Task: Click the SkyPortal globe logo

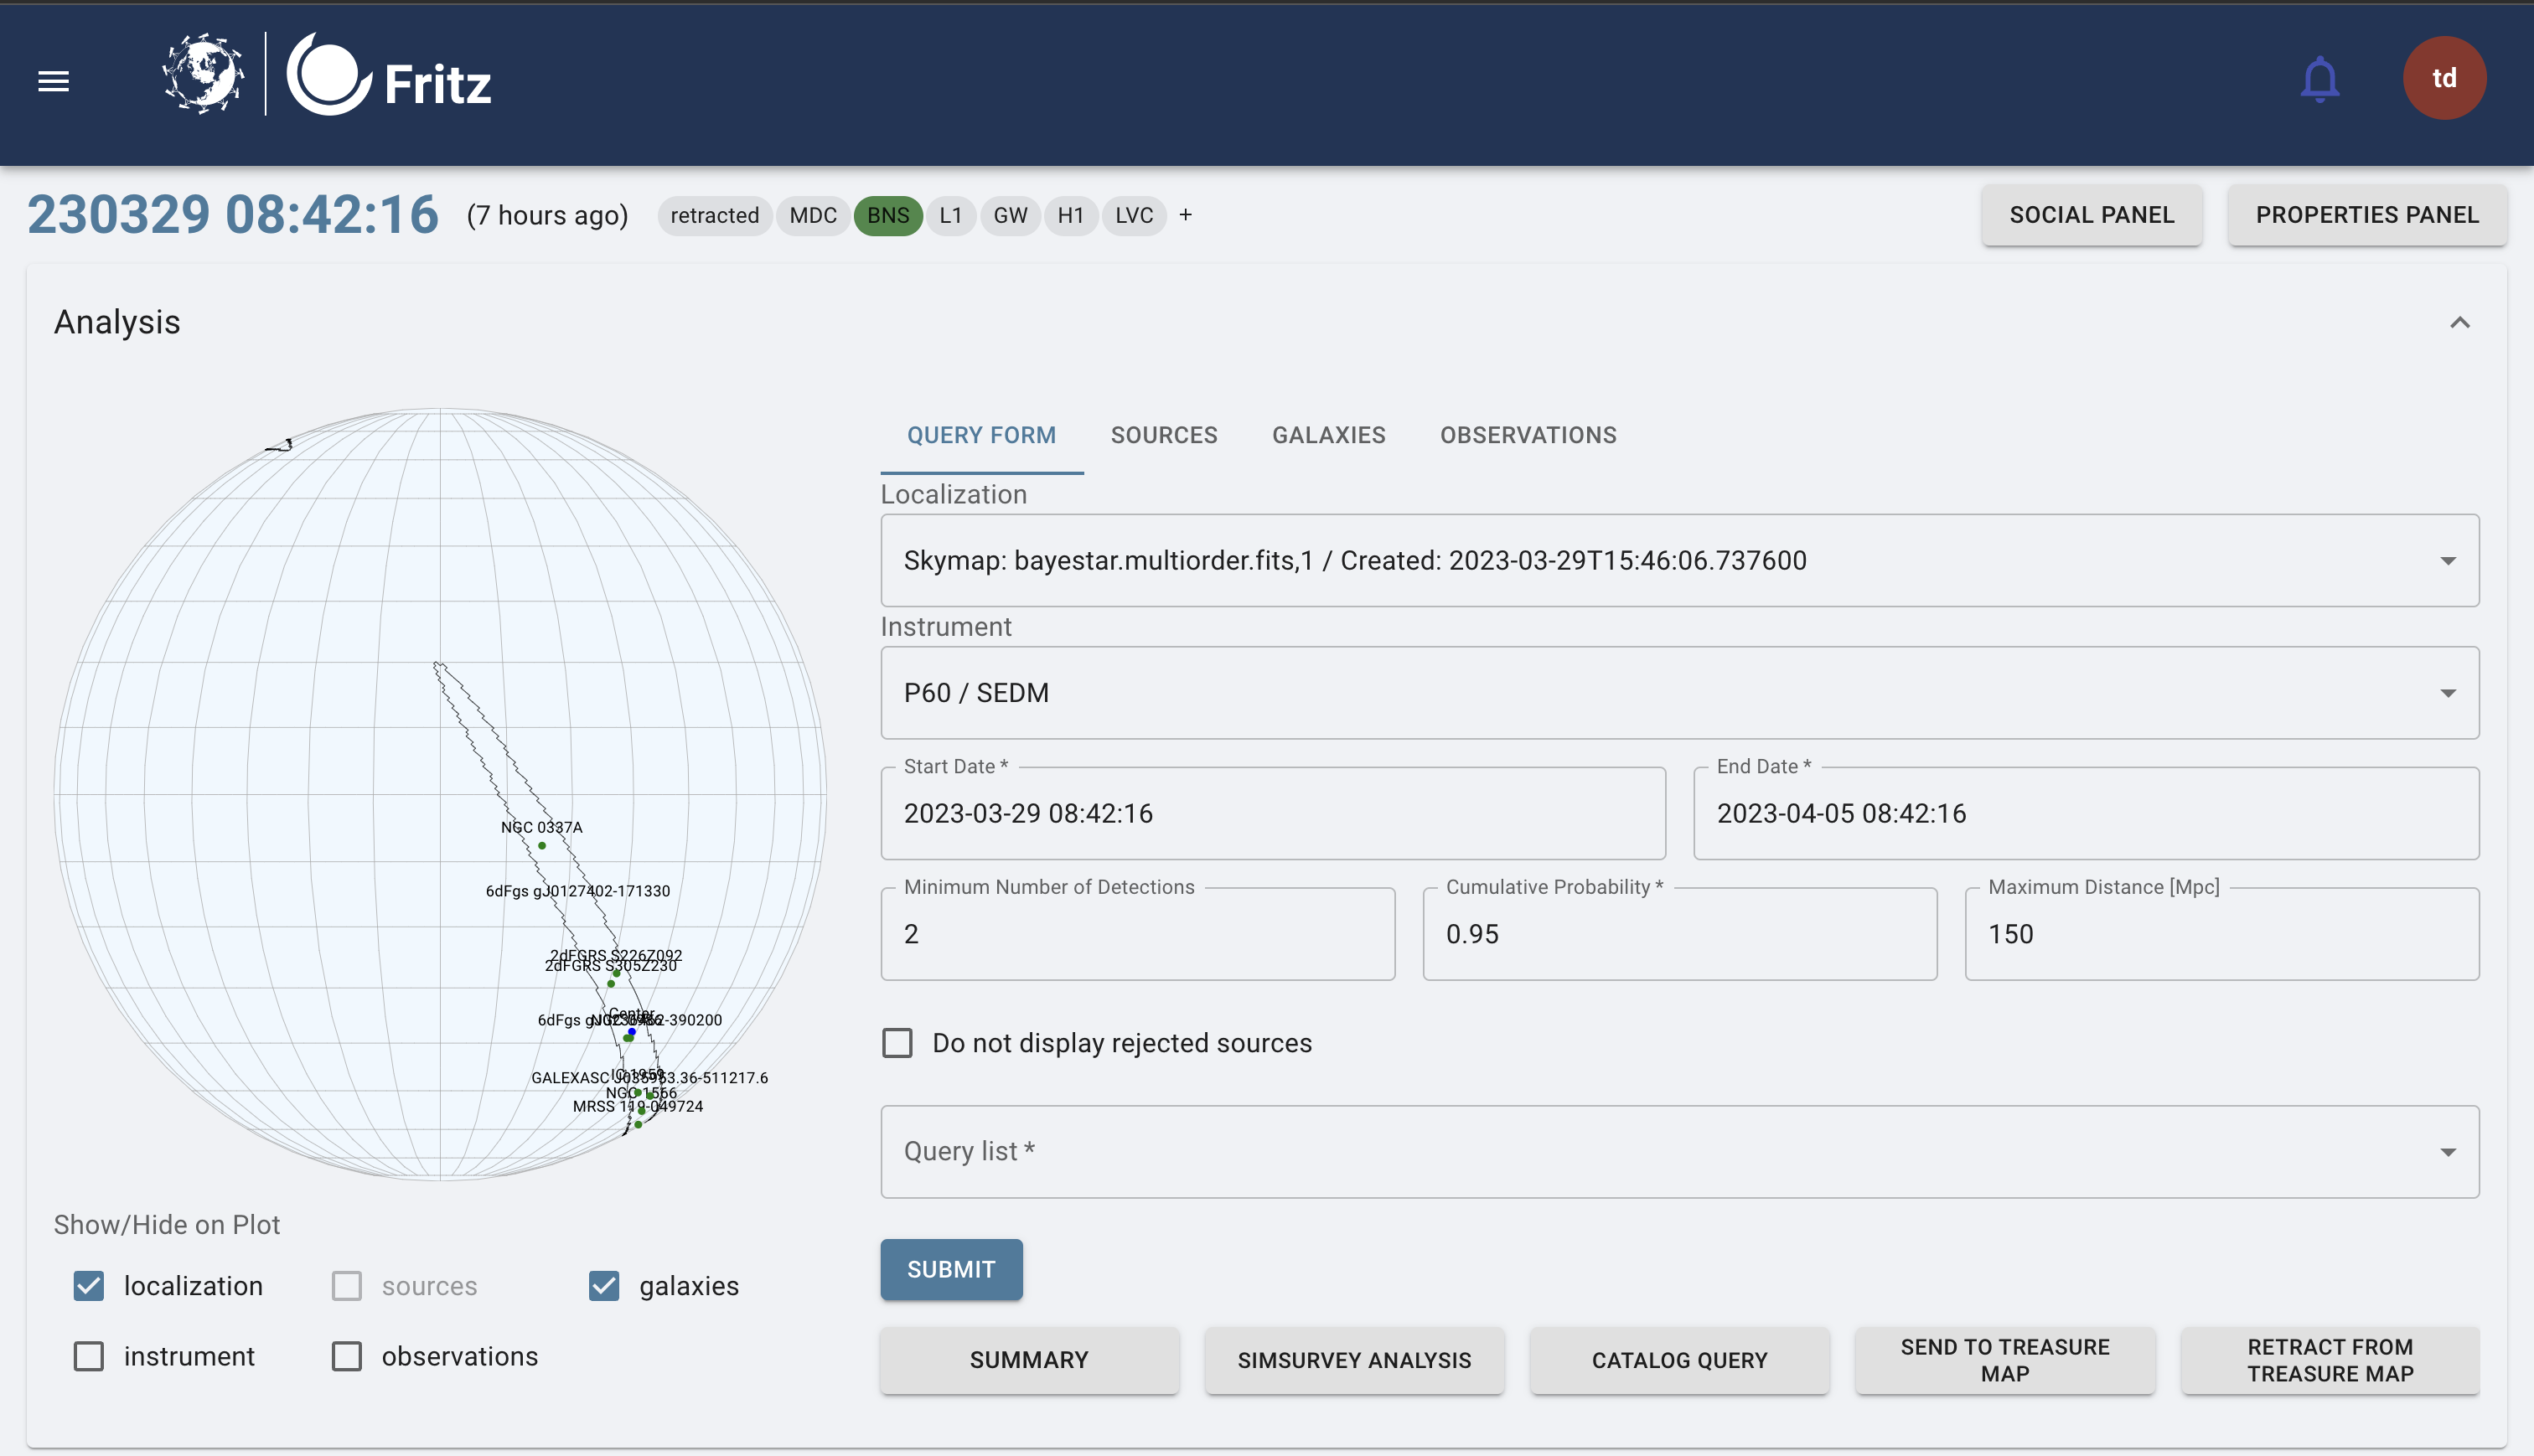Action: pyautogui.click(x=203, y=74)
